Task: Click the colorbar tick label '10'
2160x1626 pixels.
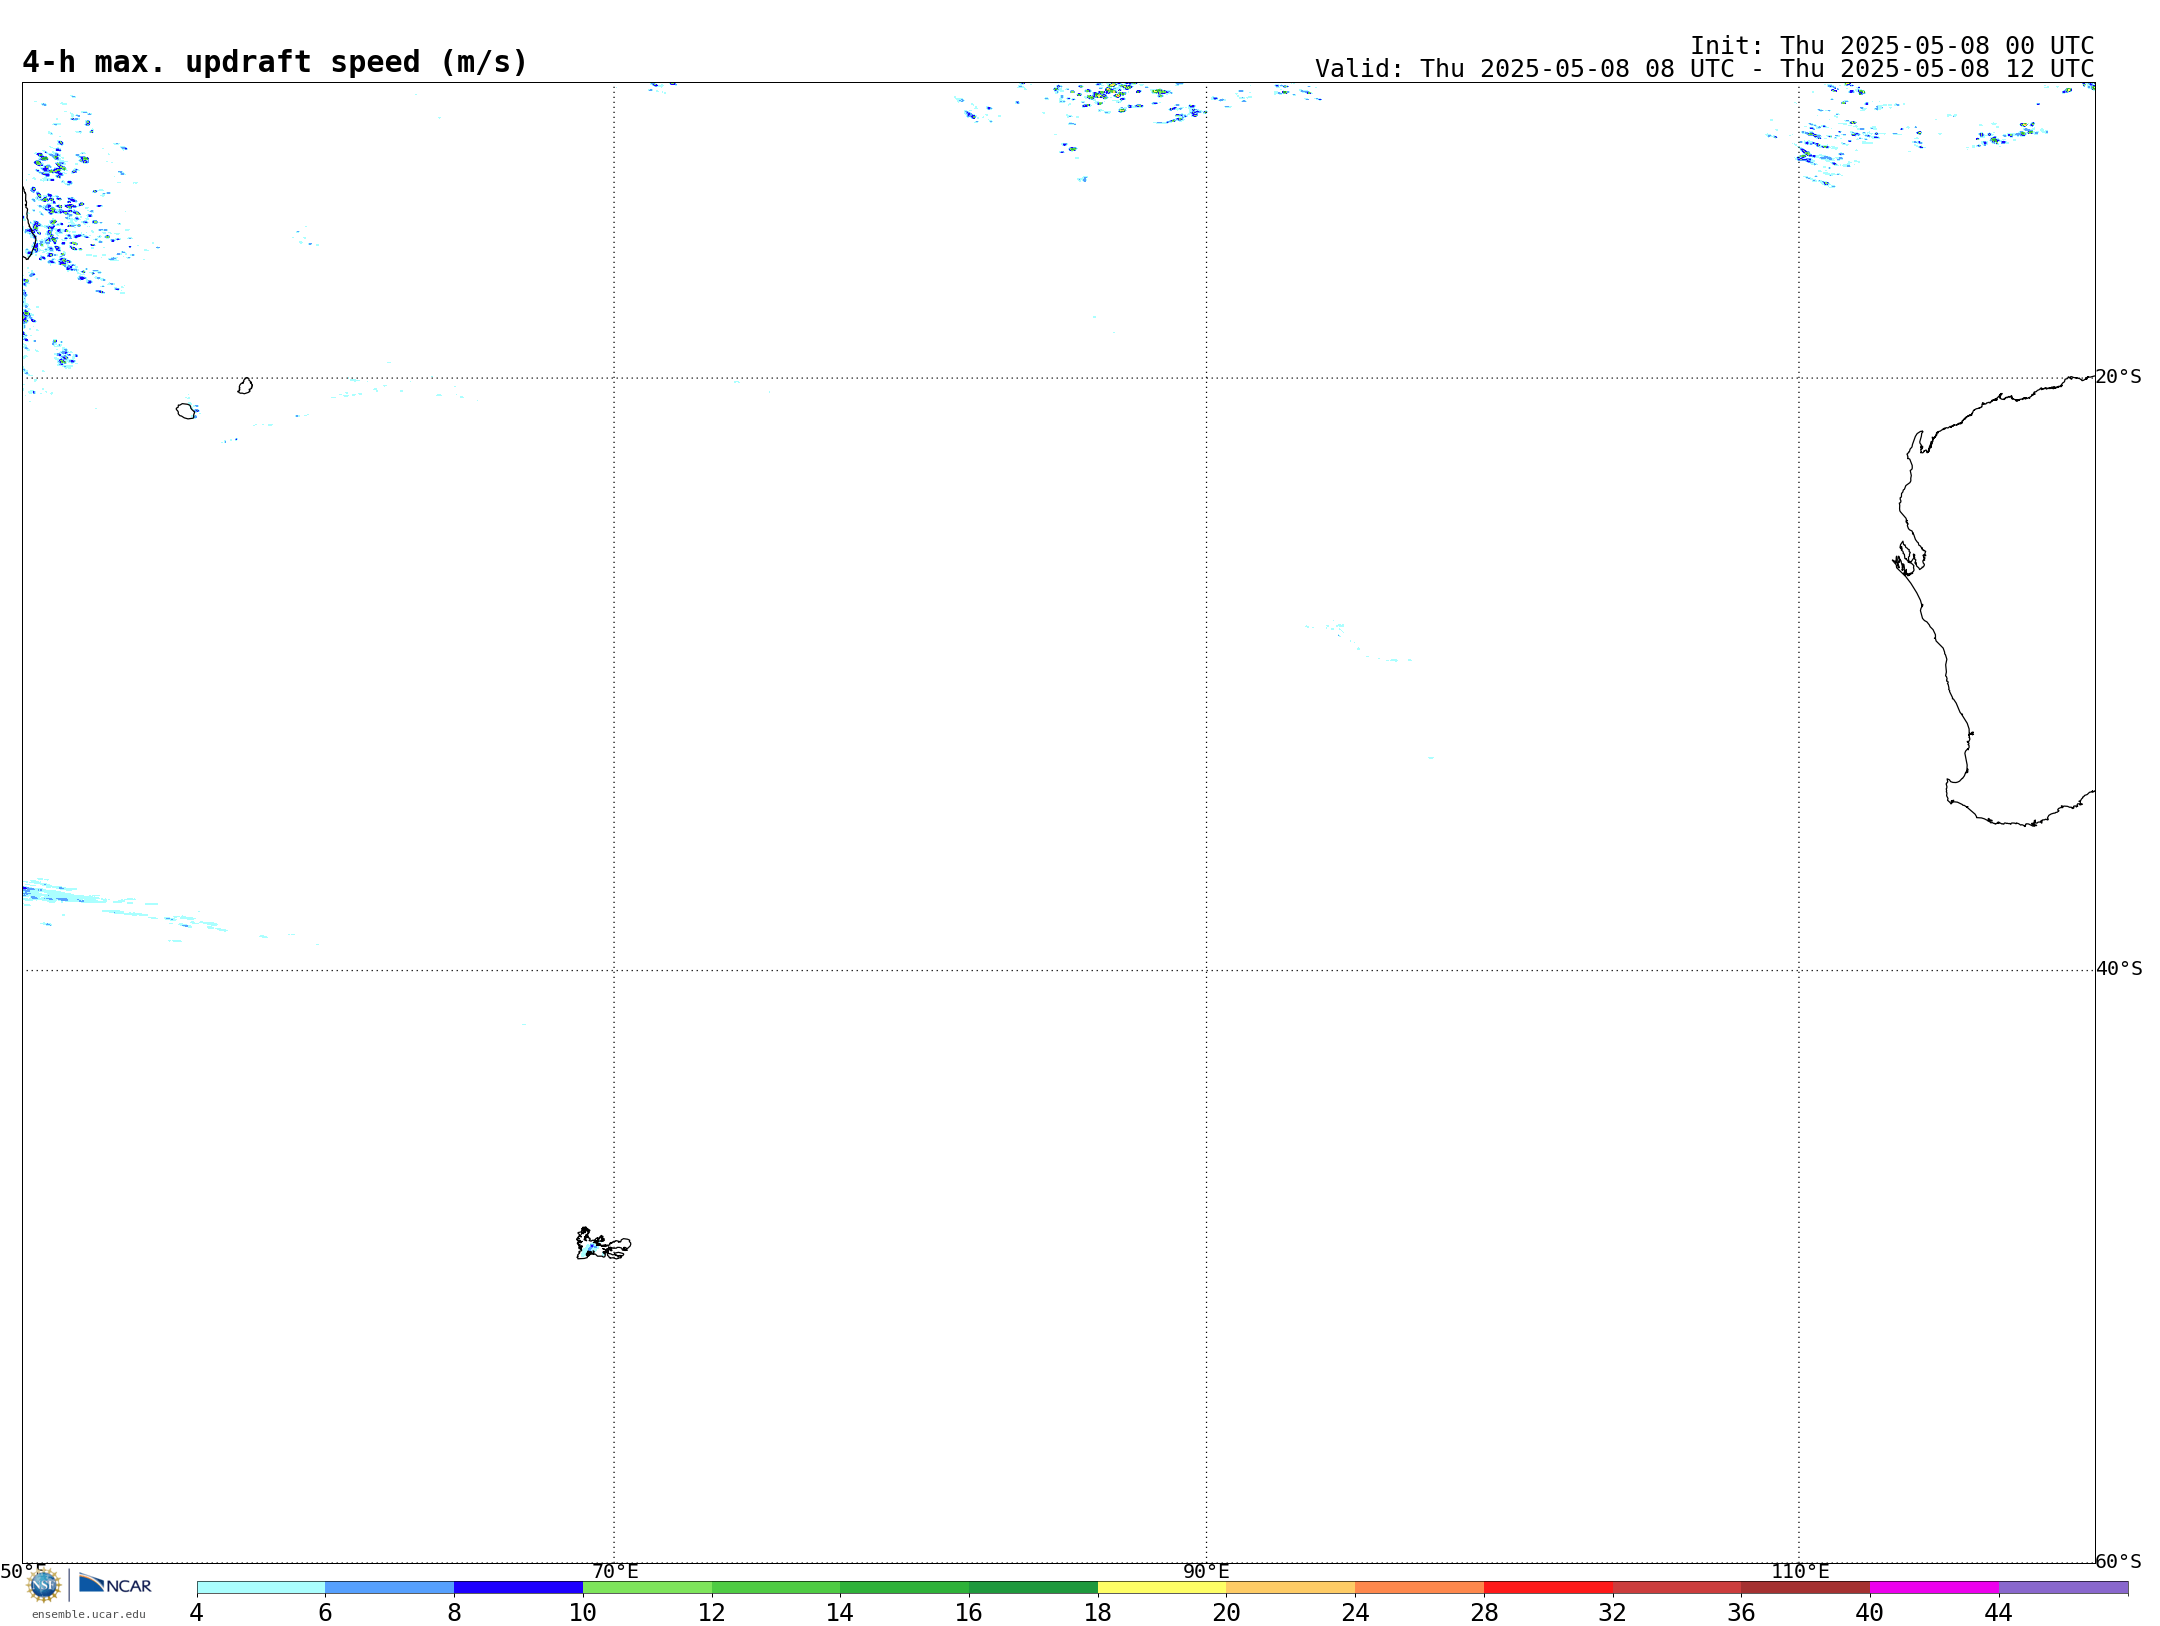Action: coord(583,1613)
